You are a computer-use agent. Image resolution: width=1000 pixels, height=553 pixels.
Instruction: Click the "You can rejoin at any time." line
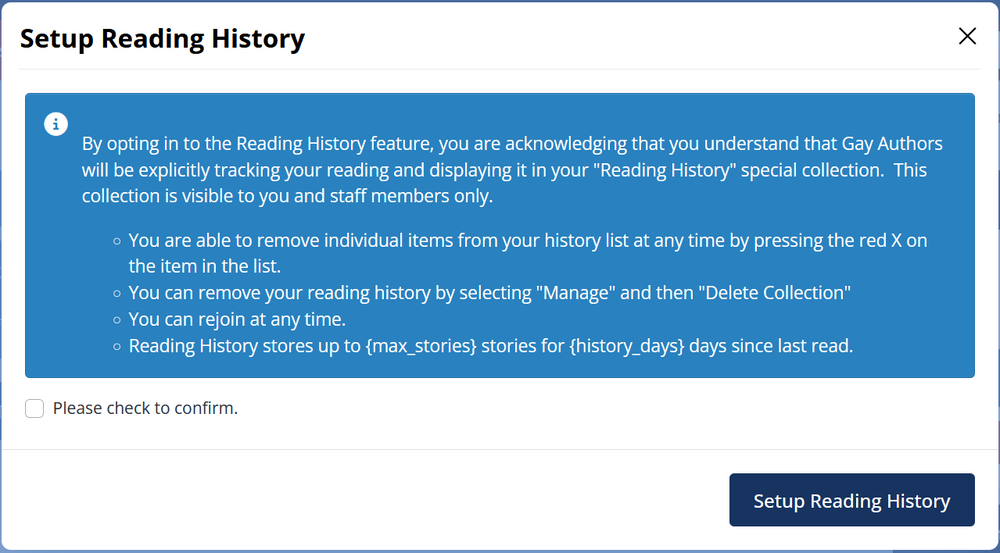pyautogui.click(x=237, y=319)
